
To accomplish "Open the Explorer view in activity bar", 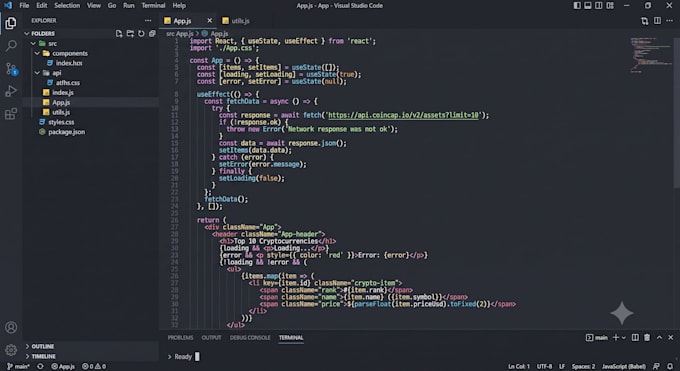I will pyautogui.click(x=11, y=23).
